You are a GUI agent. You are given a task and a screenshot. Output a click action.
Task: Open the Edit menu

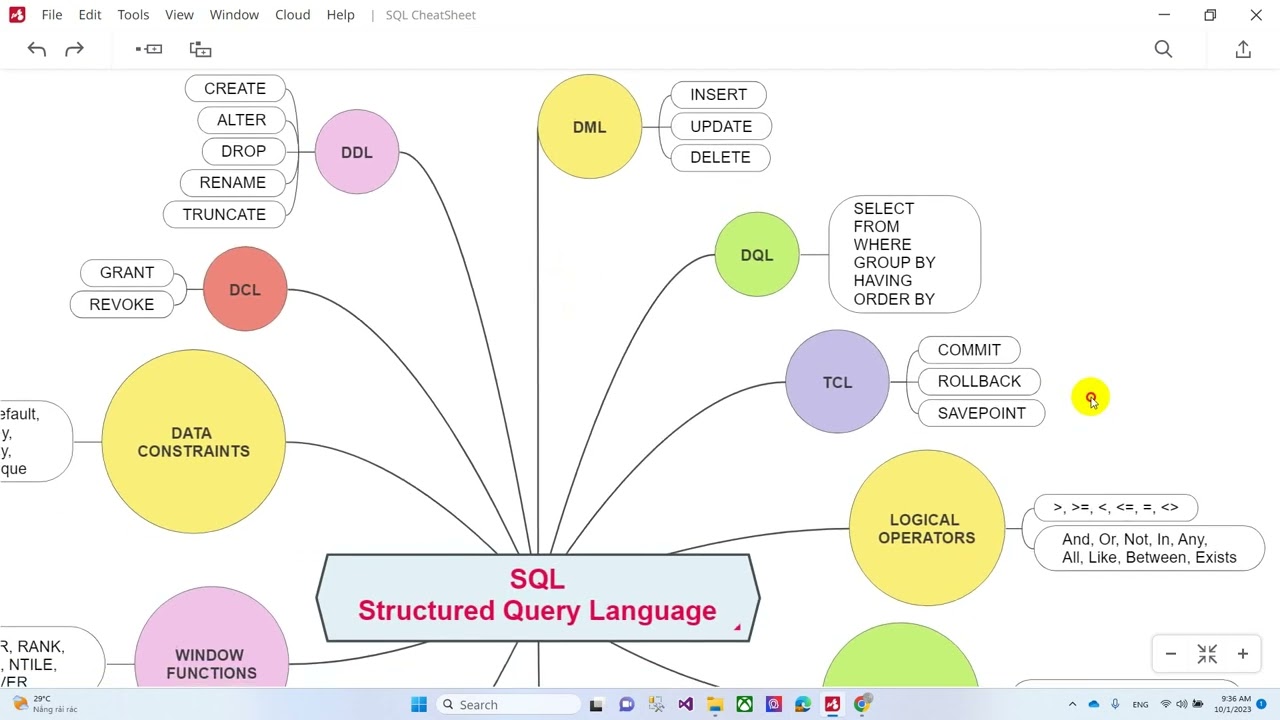click(x=90, y=15)
